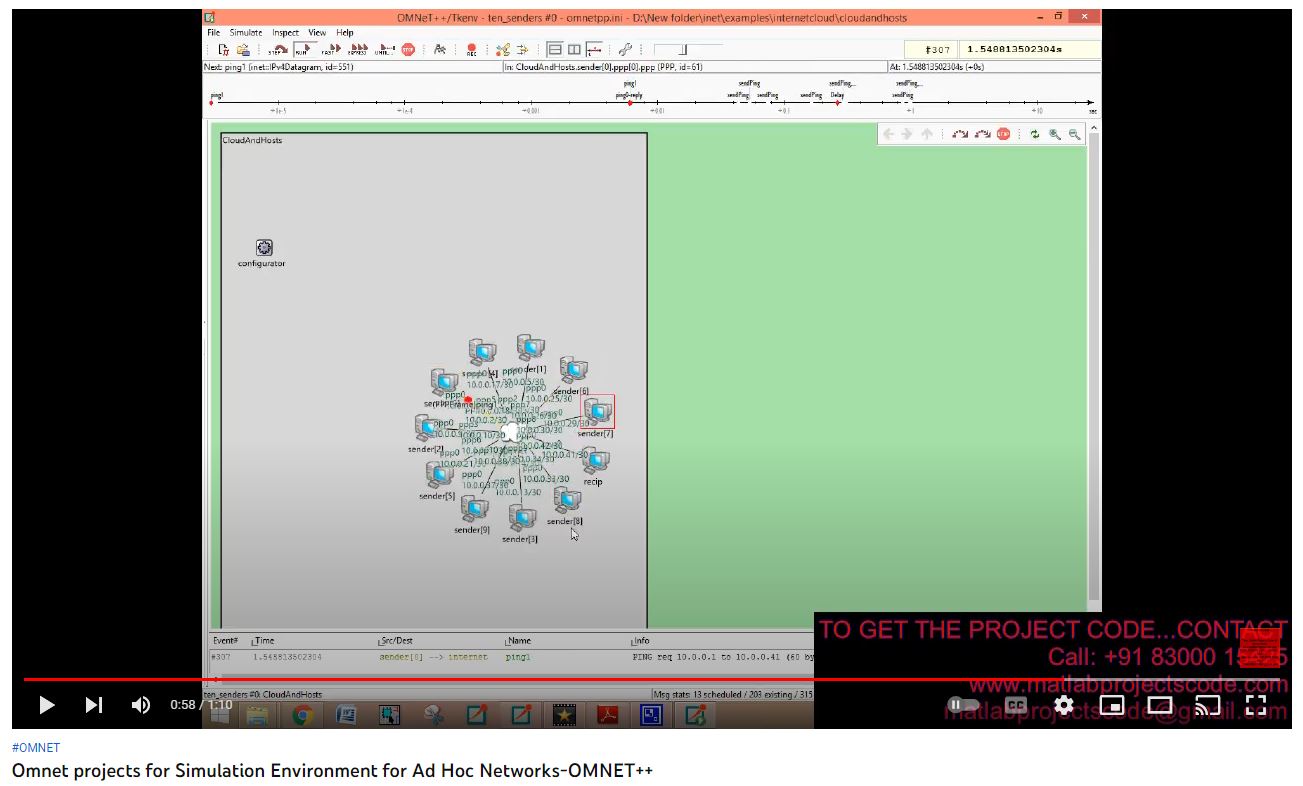This screenshot has height=786, width=1303.
Task: Open the Simulate menu
Action: coord(246,33)
